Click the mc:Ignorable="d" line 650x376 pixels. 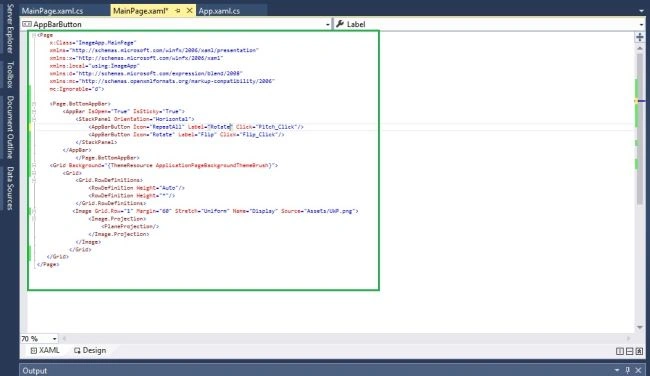click(77, 89)
